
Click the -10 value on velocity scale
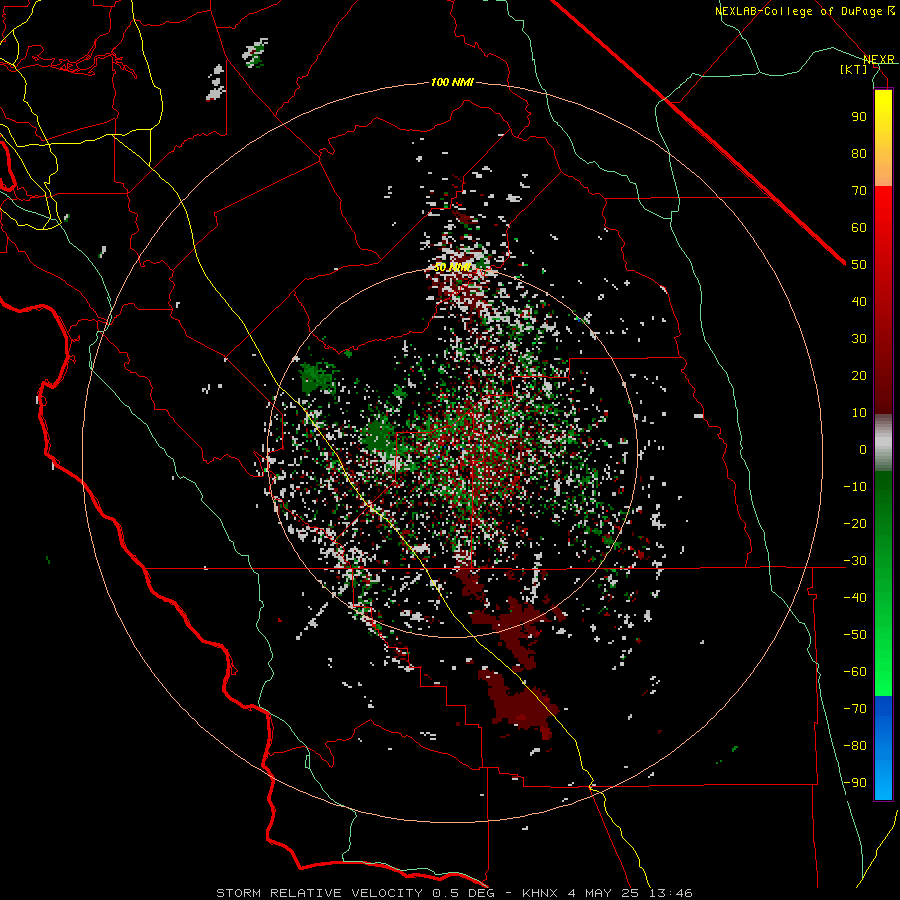pyautogui.click(x=855, y=487)
